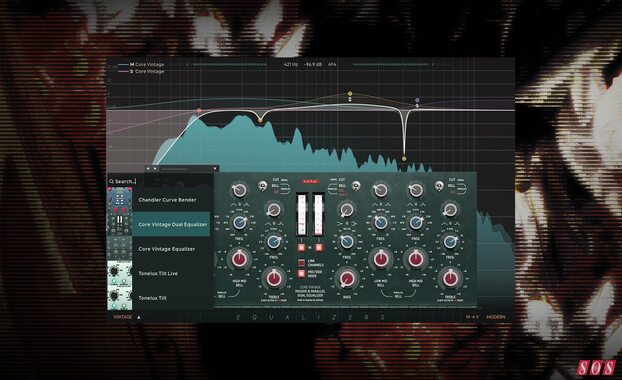Click the 421 Hz frequency readout
Screen dimensions: 622x380
click(x=291, y=64)
